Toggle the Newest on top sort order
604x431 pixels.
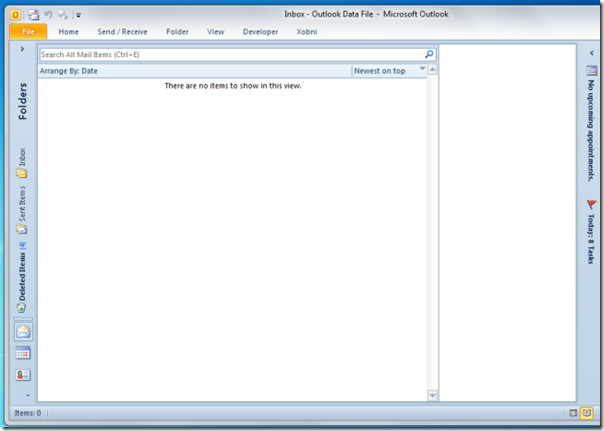[x=389, y=71]
